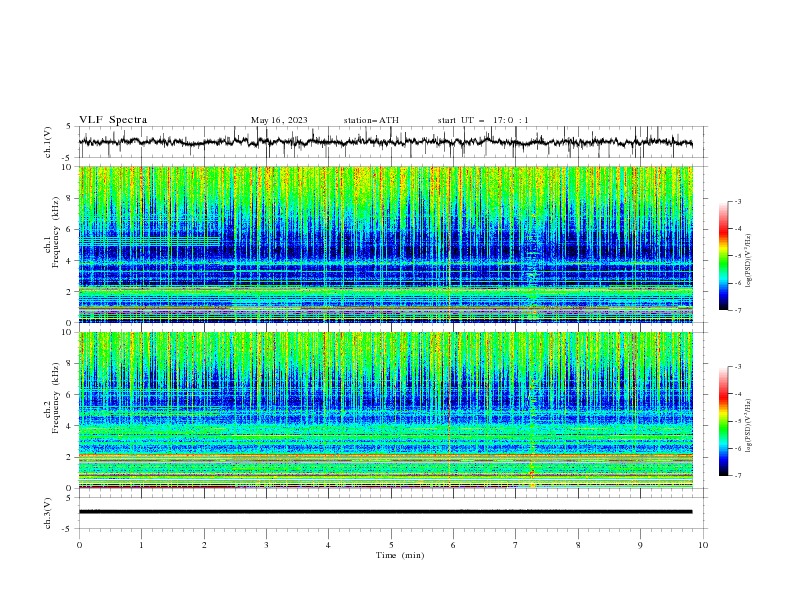Click the ch.3 flat black waveform trace

(385, 512)
